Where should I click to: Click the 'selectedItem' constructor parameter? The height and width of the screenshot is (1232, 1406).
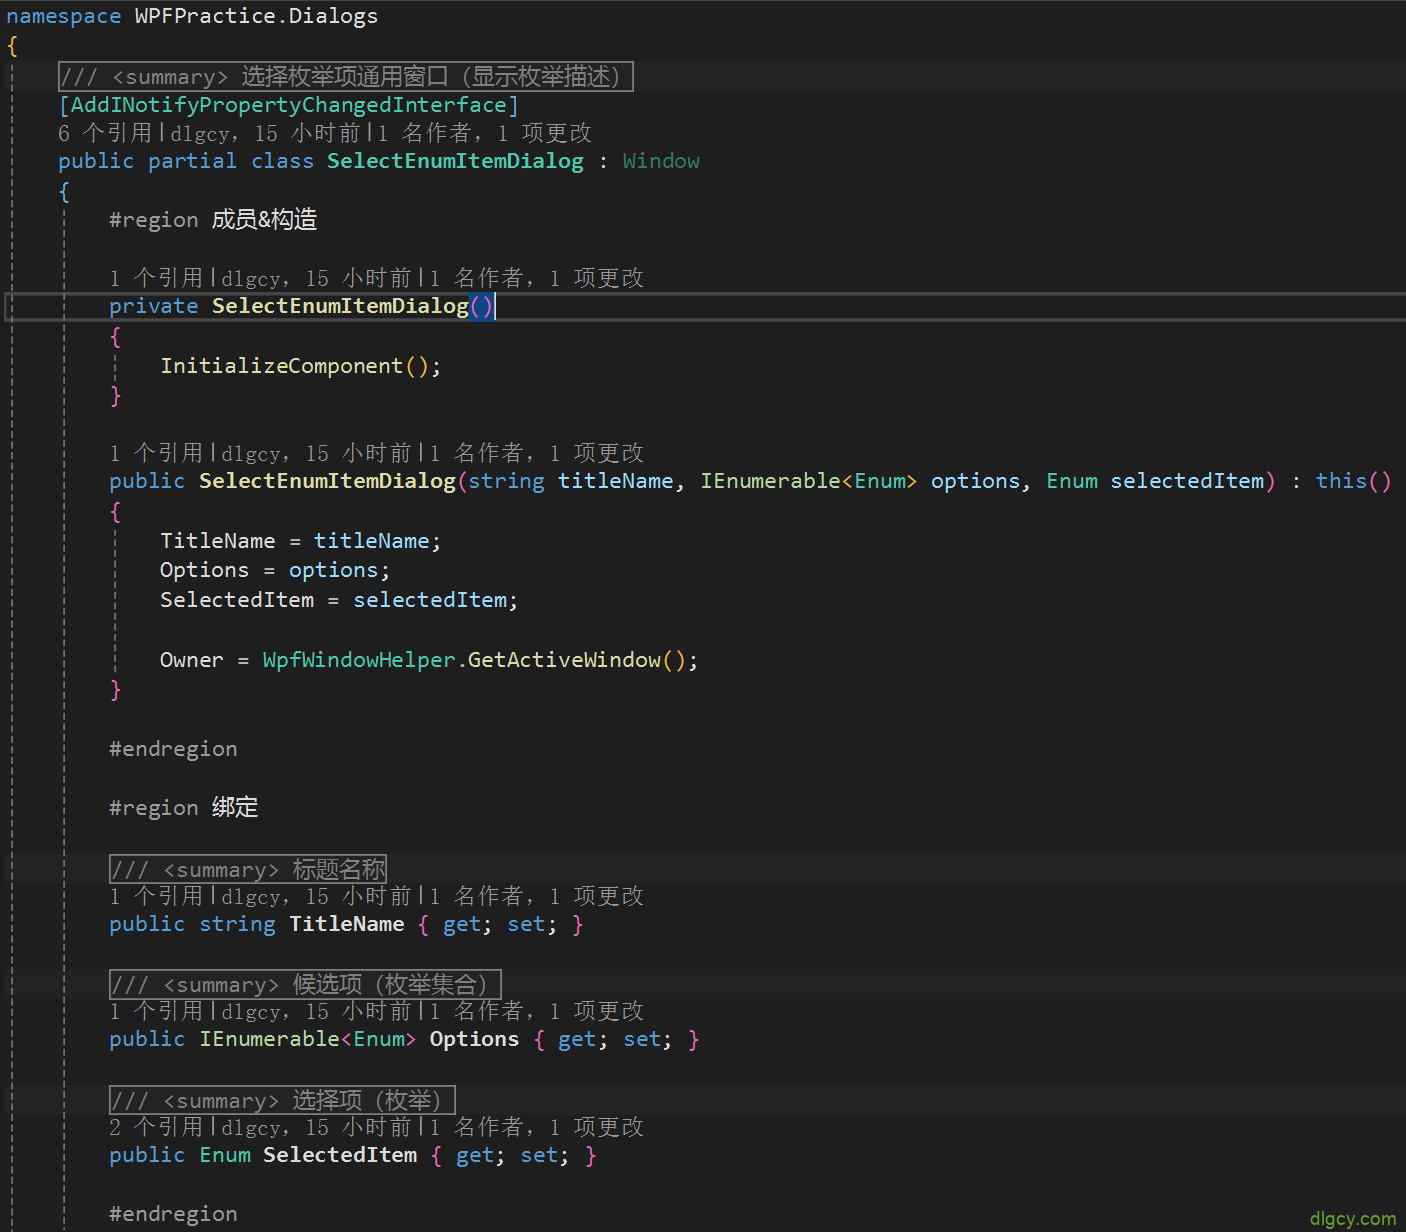point(1187,481)
